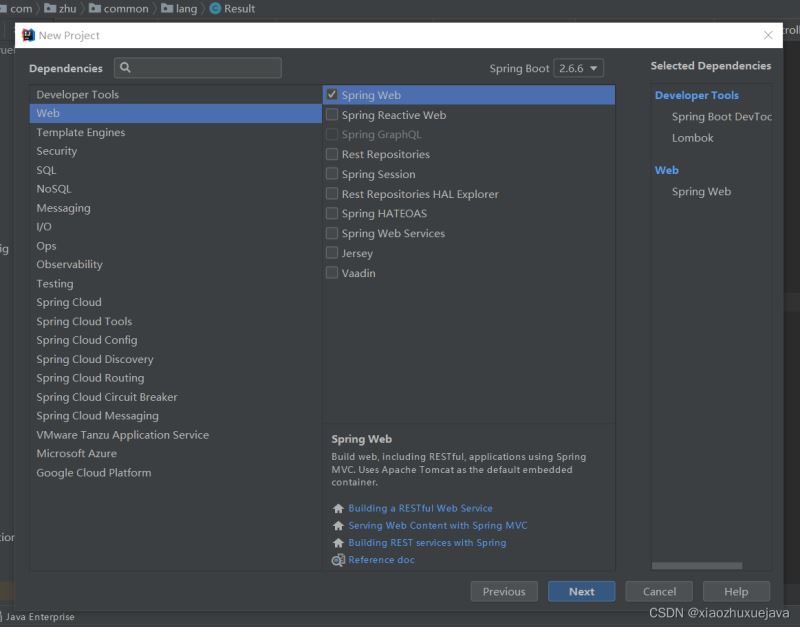Select the Developer Tools category

77,95
